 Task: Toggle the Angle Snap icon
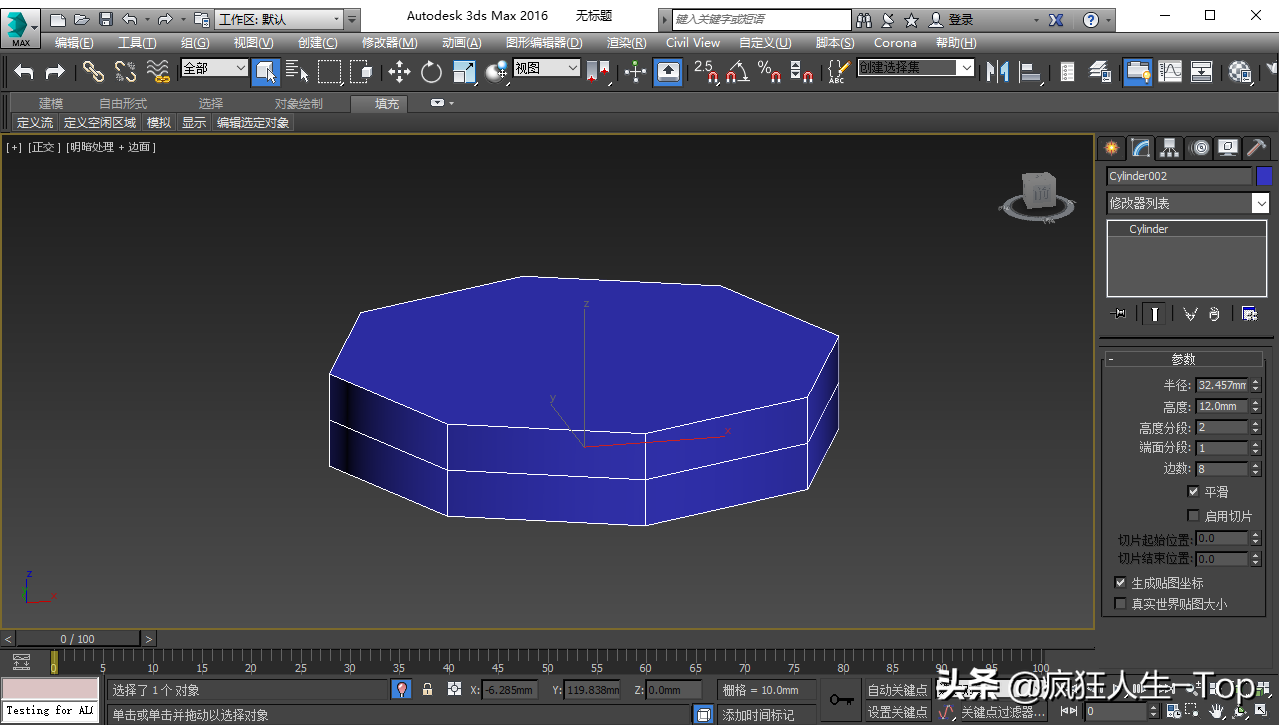(x=737, y=71)
